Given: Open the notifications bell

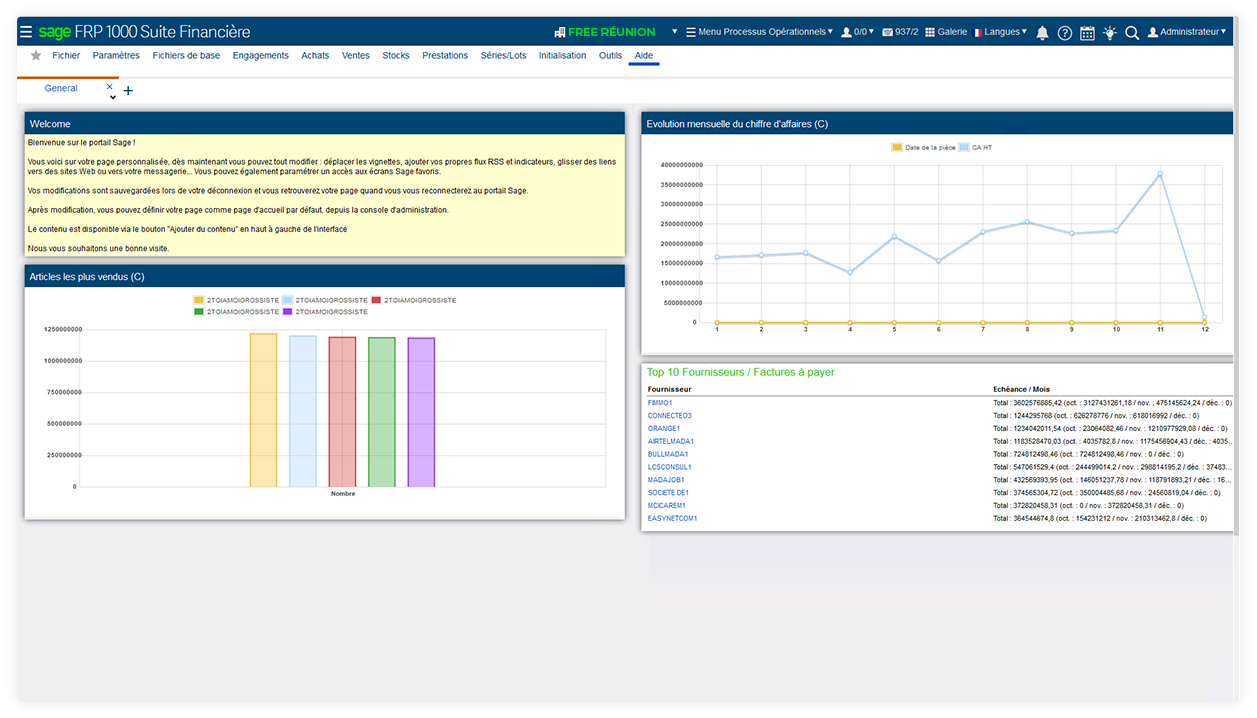Looking at the screenshot, I should pos(1042,33).
